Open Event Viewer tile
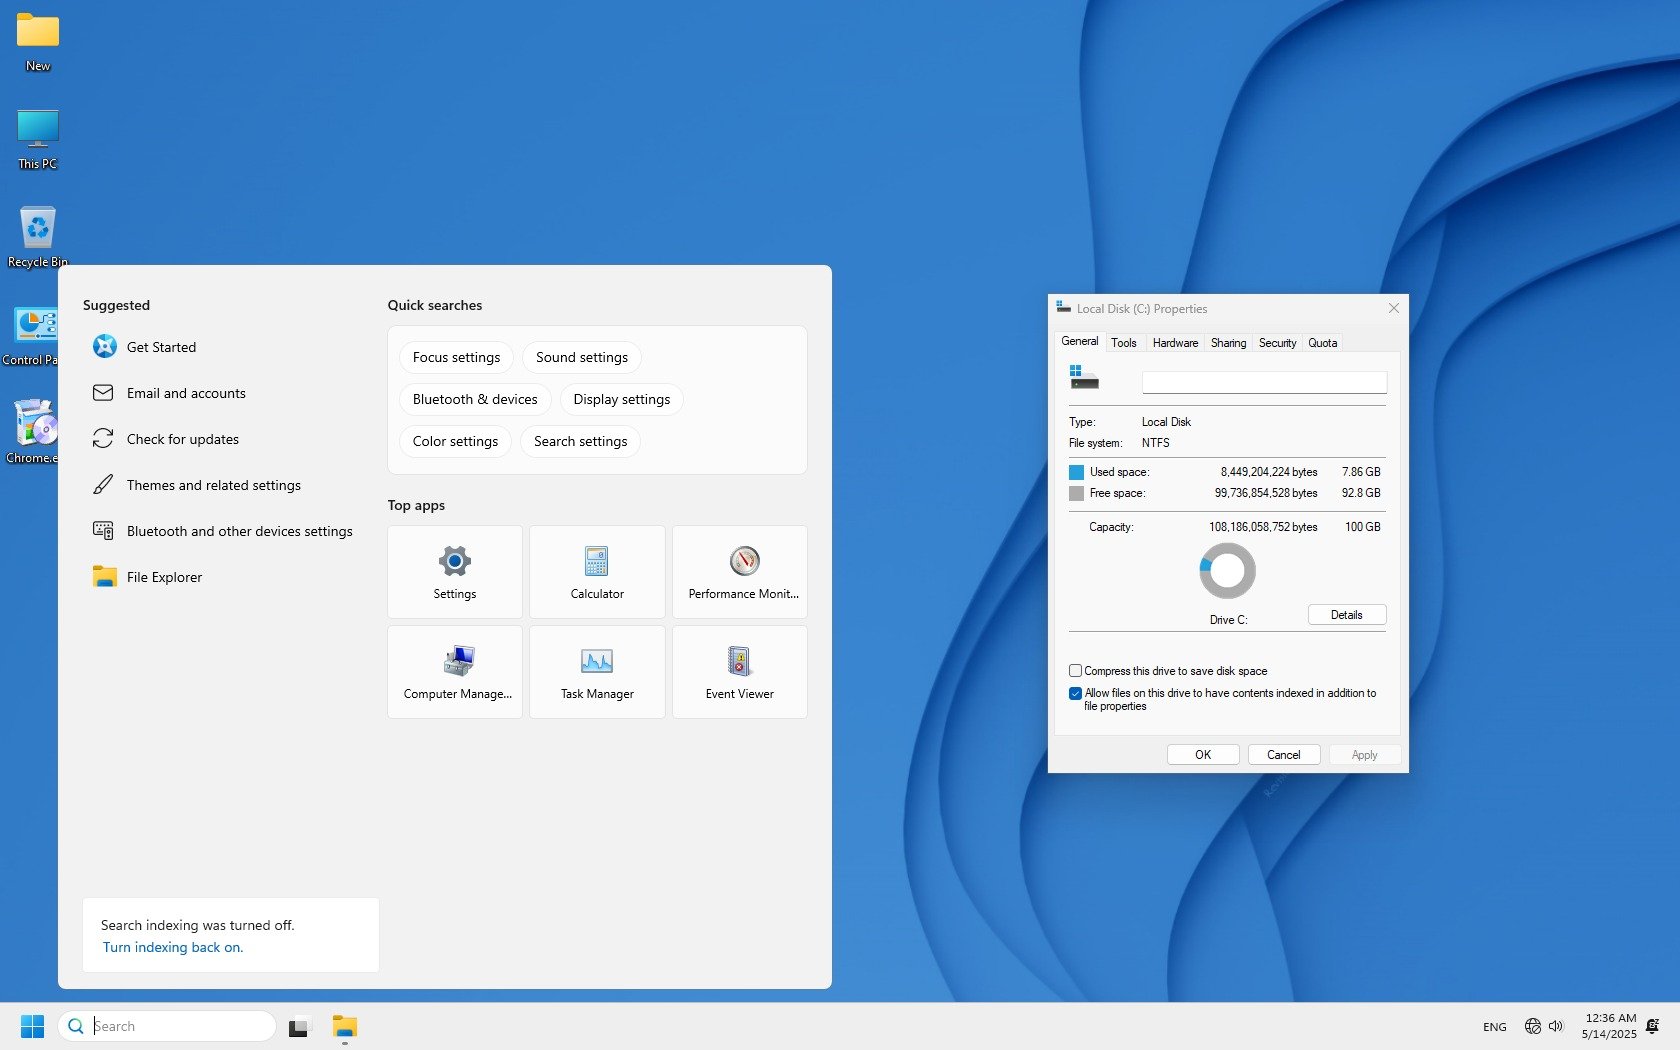Screen dimensions: 1680x1050 740,671
